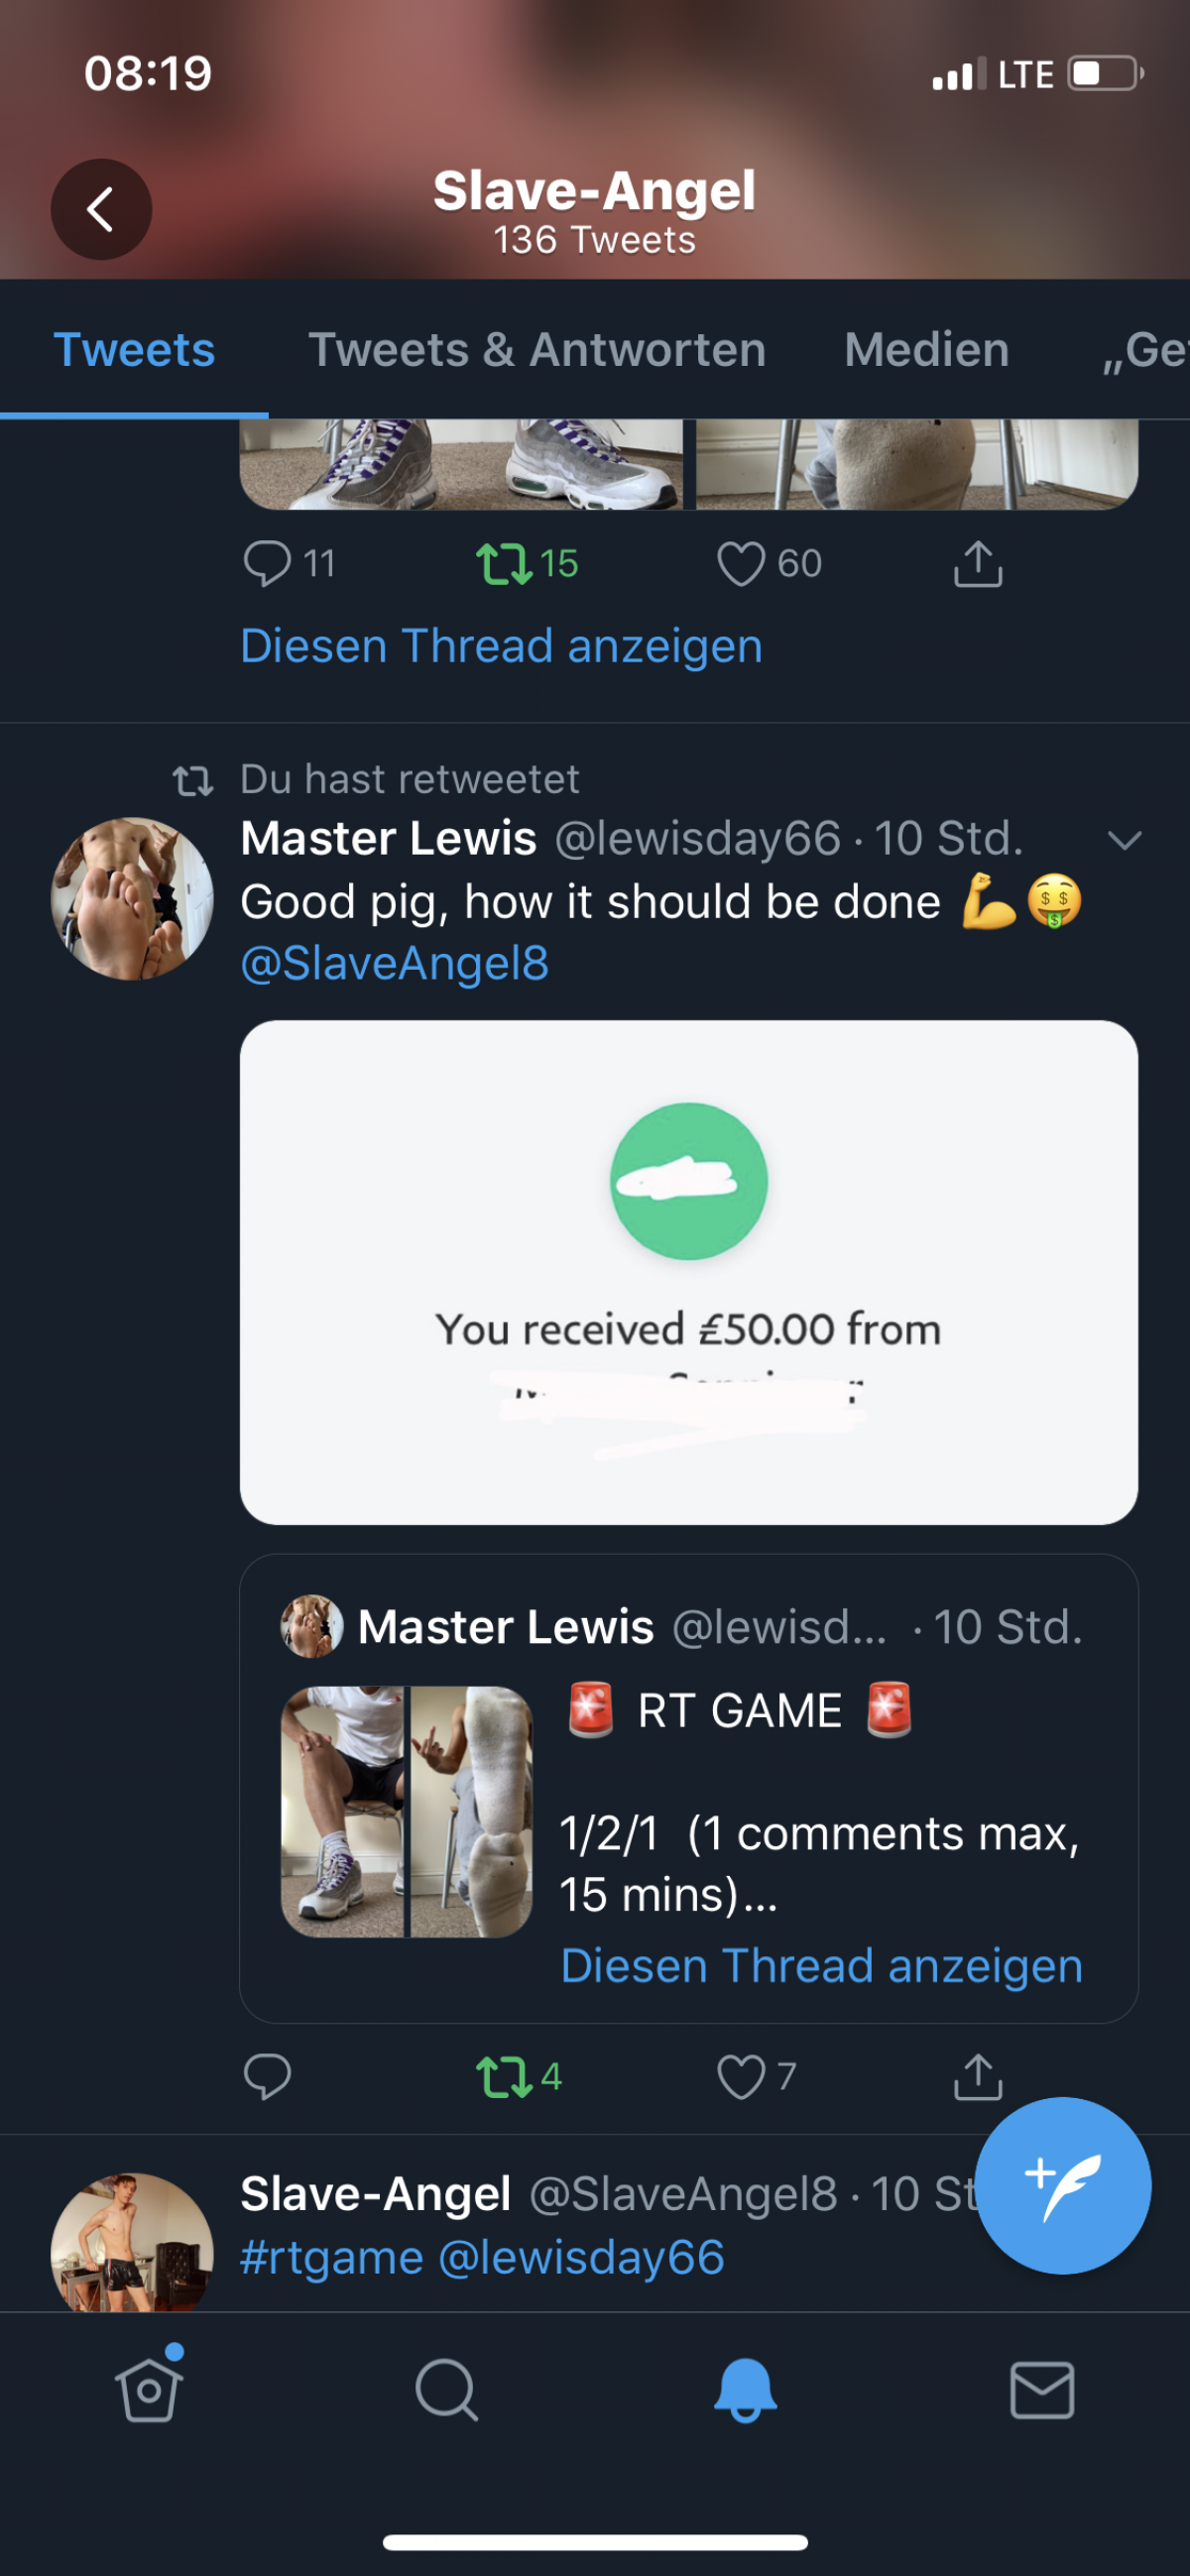This screenshot has height=2576, width=1190.
Task: Tap the back arrow button
Action: [101, 210]
